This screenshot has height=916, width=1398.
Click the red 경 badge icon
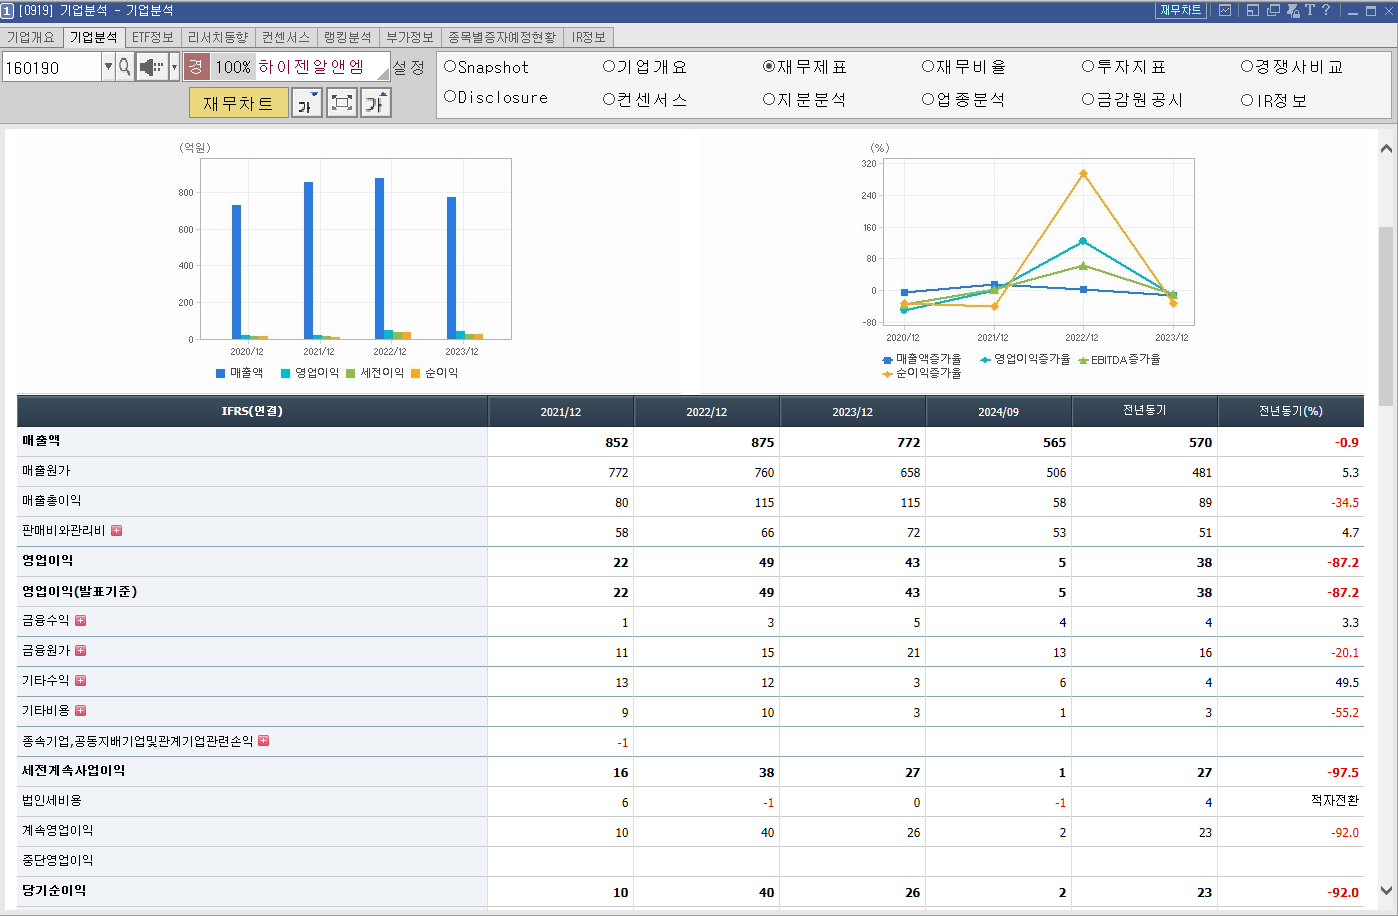coord(196,67)
